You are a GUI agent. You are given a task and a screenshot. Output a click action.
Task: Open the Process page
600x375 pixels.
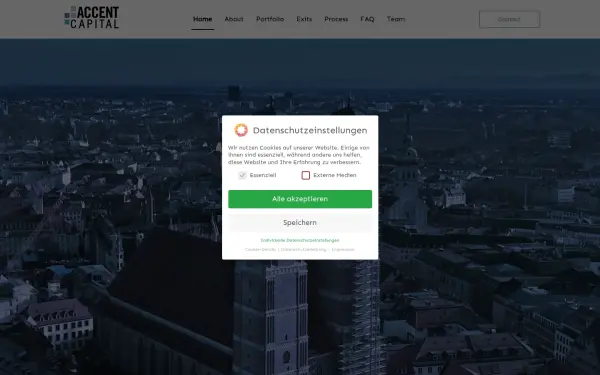point(336,19)
